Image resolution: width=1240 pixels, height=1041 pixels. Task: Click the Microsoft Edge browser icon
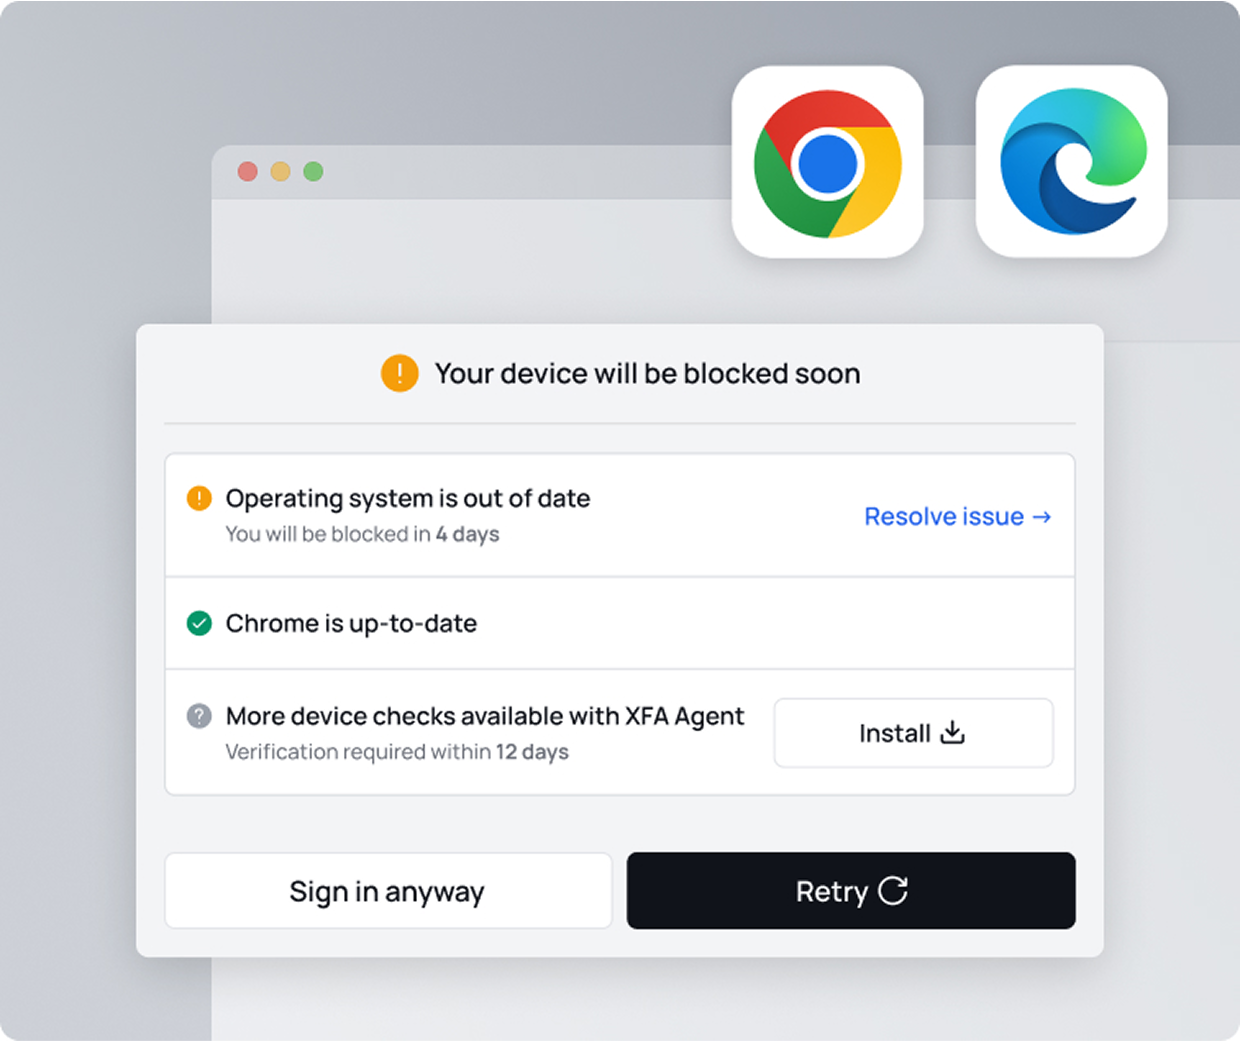[x=1072, y=162]
